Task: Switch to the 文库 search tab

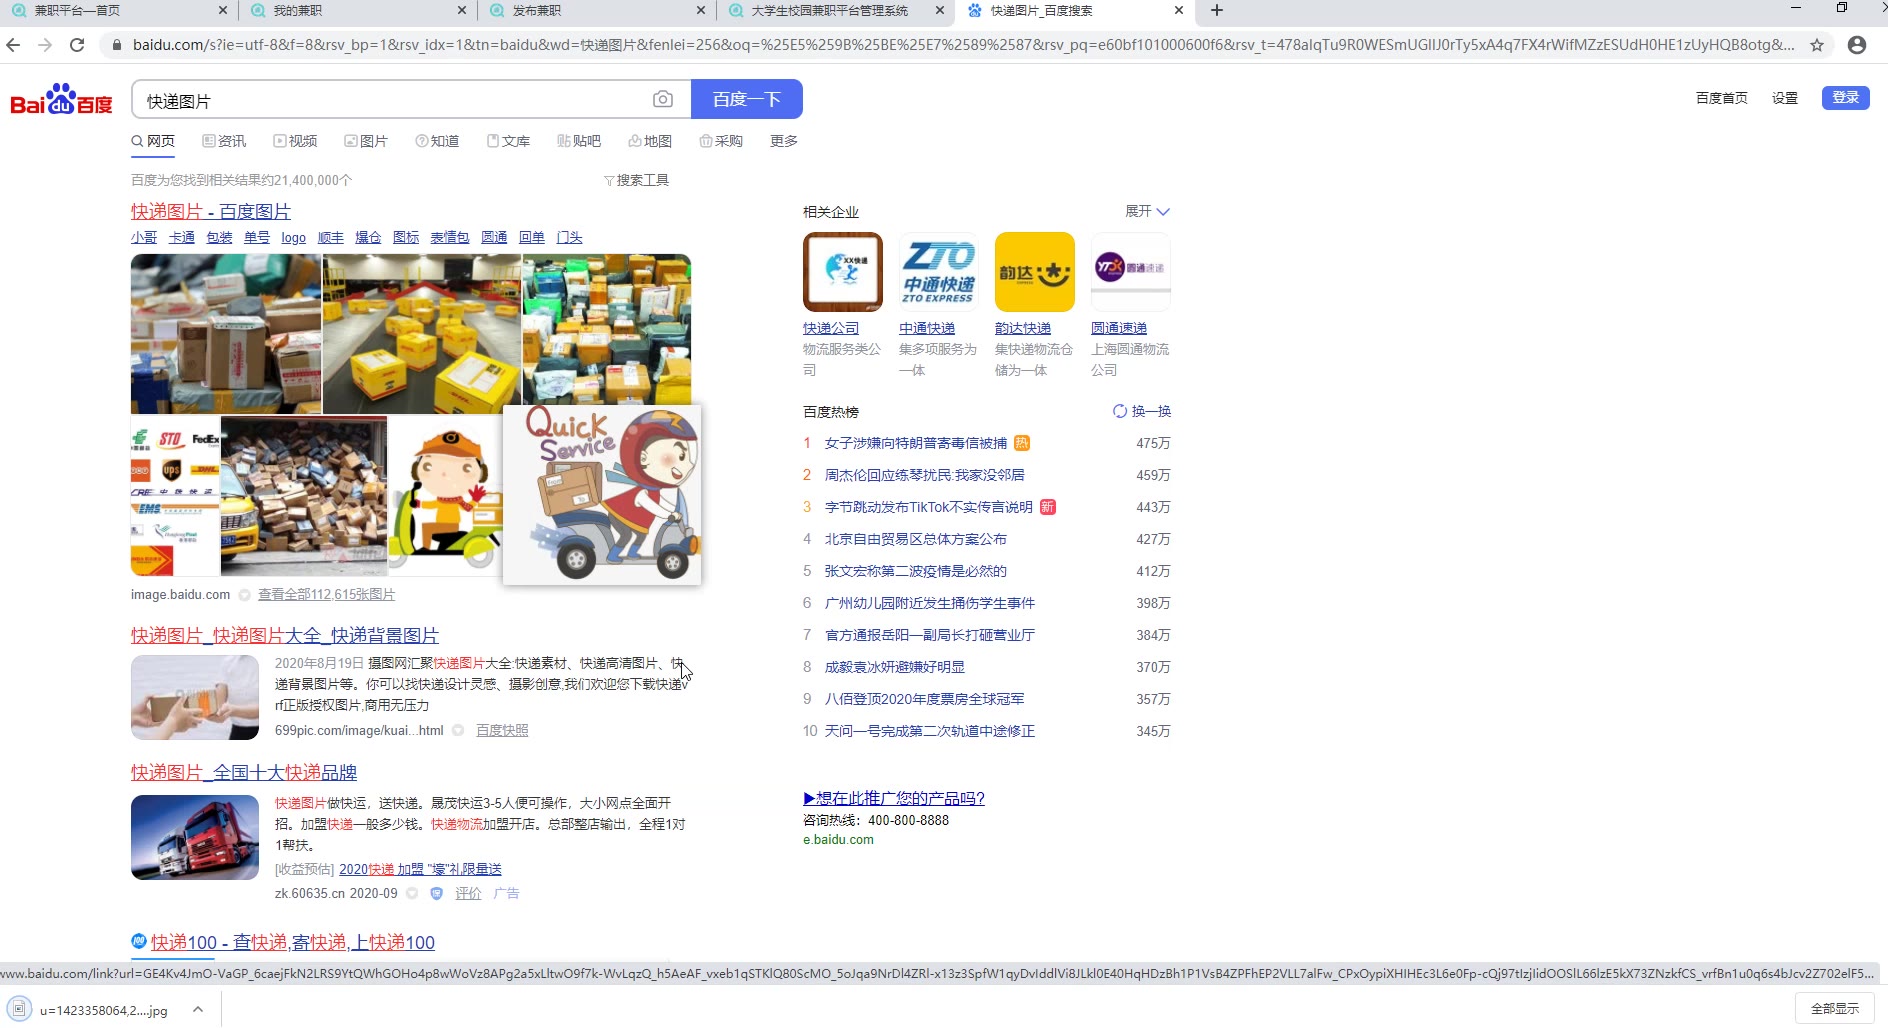Action: click(x=508, y=141)
